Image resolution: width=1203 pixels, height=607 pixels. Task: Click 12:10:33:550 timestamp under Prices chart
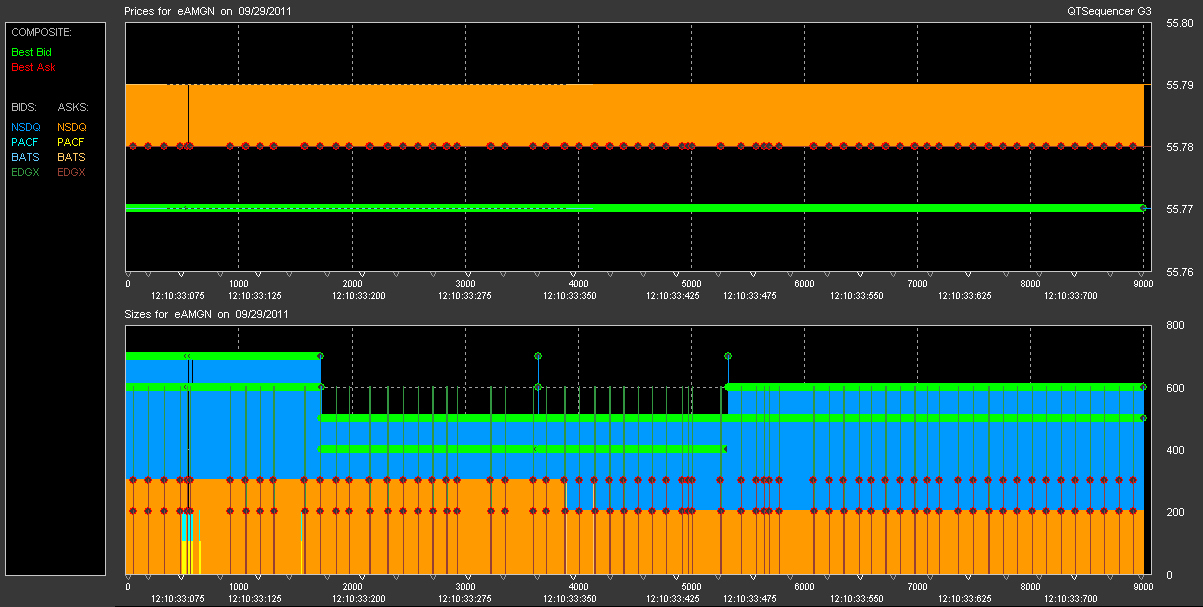tap(859, 295)
